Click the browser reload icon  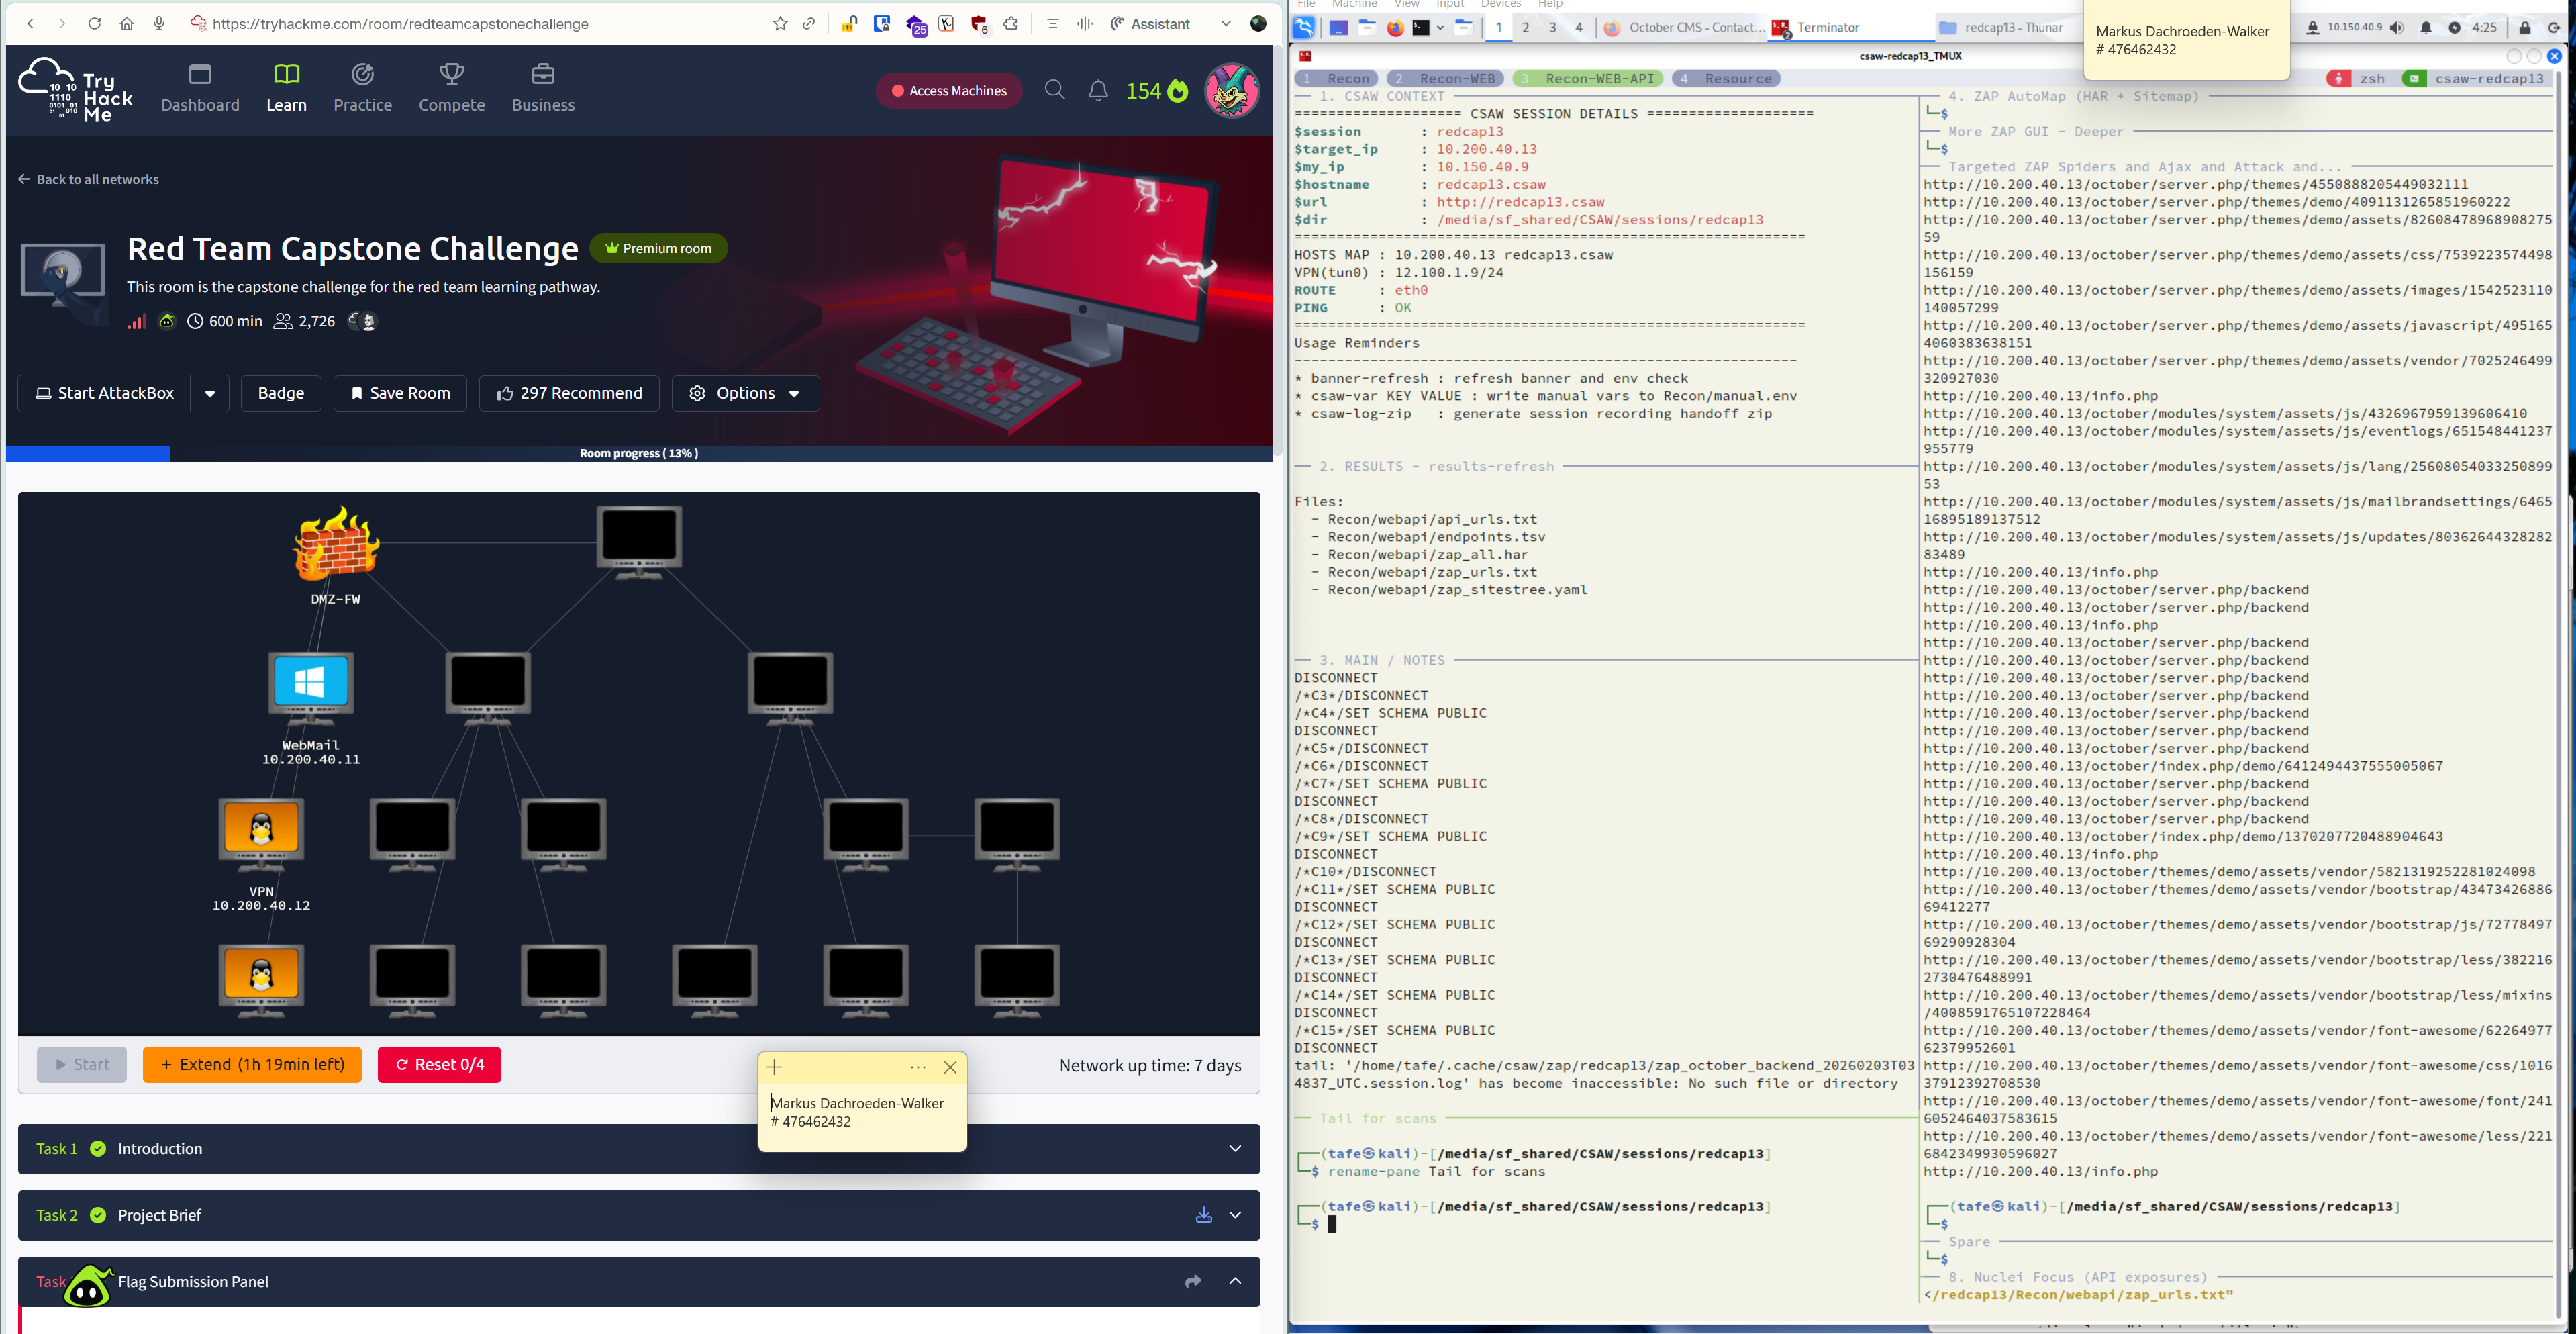[x=94, y=24]
